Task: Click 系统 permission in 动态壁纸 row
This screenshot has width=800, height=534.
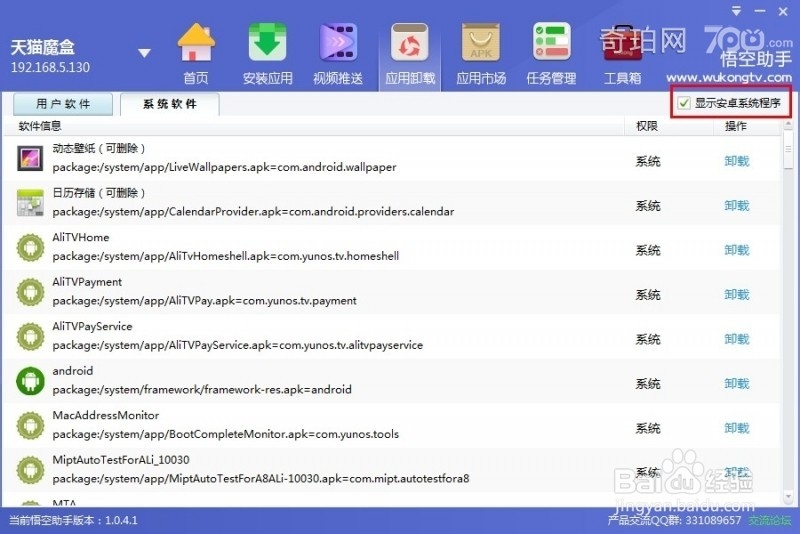Action: point(648,161)
